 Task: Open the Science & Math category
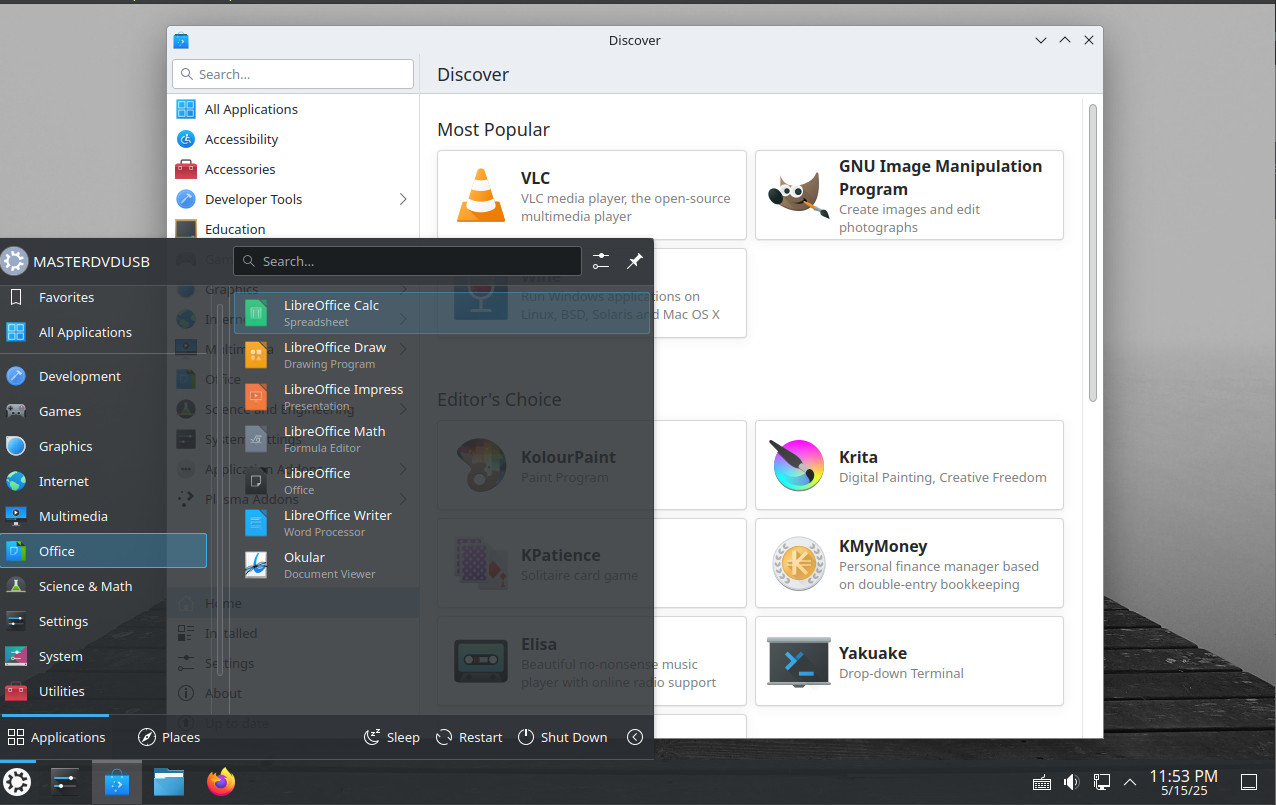click(104, 586)
